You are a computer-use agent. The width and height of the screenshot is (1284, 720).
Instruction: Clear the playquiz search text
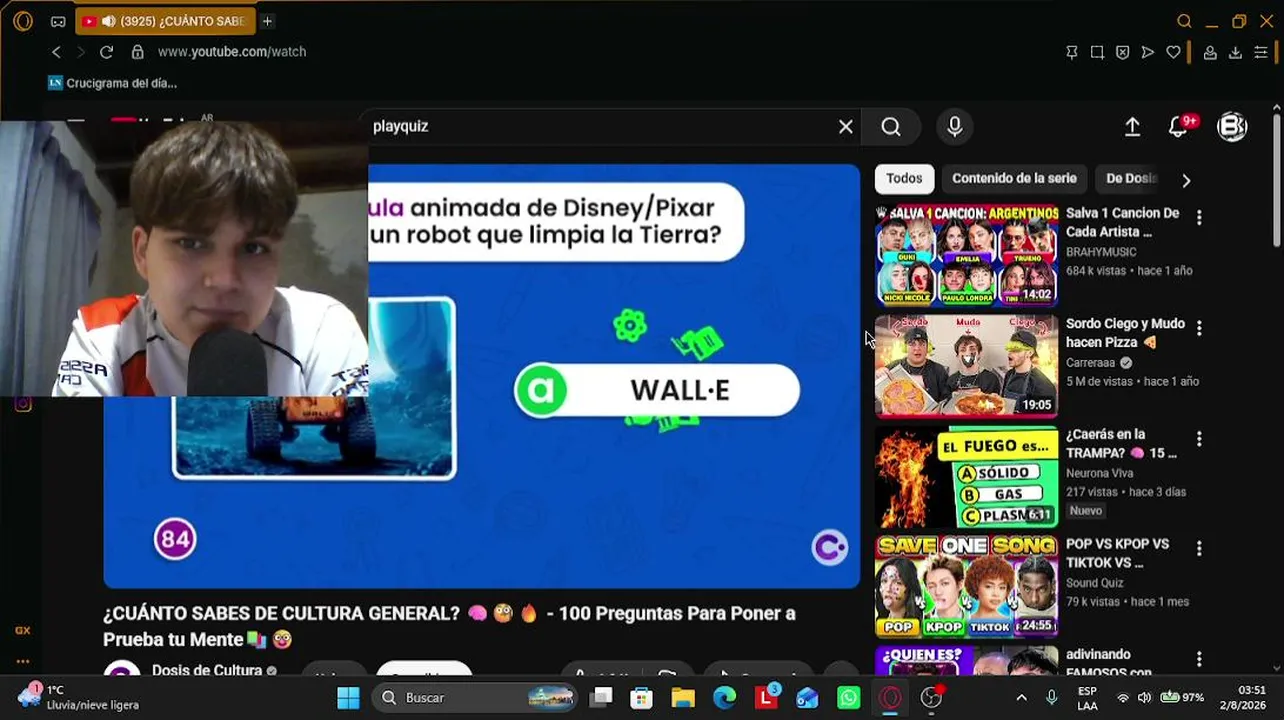(x=846, y=126)
